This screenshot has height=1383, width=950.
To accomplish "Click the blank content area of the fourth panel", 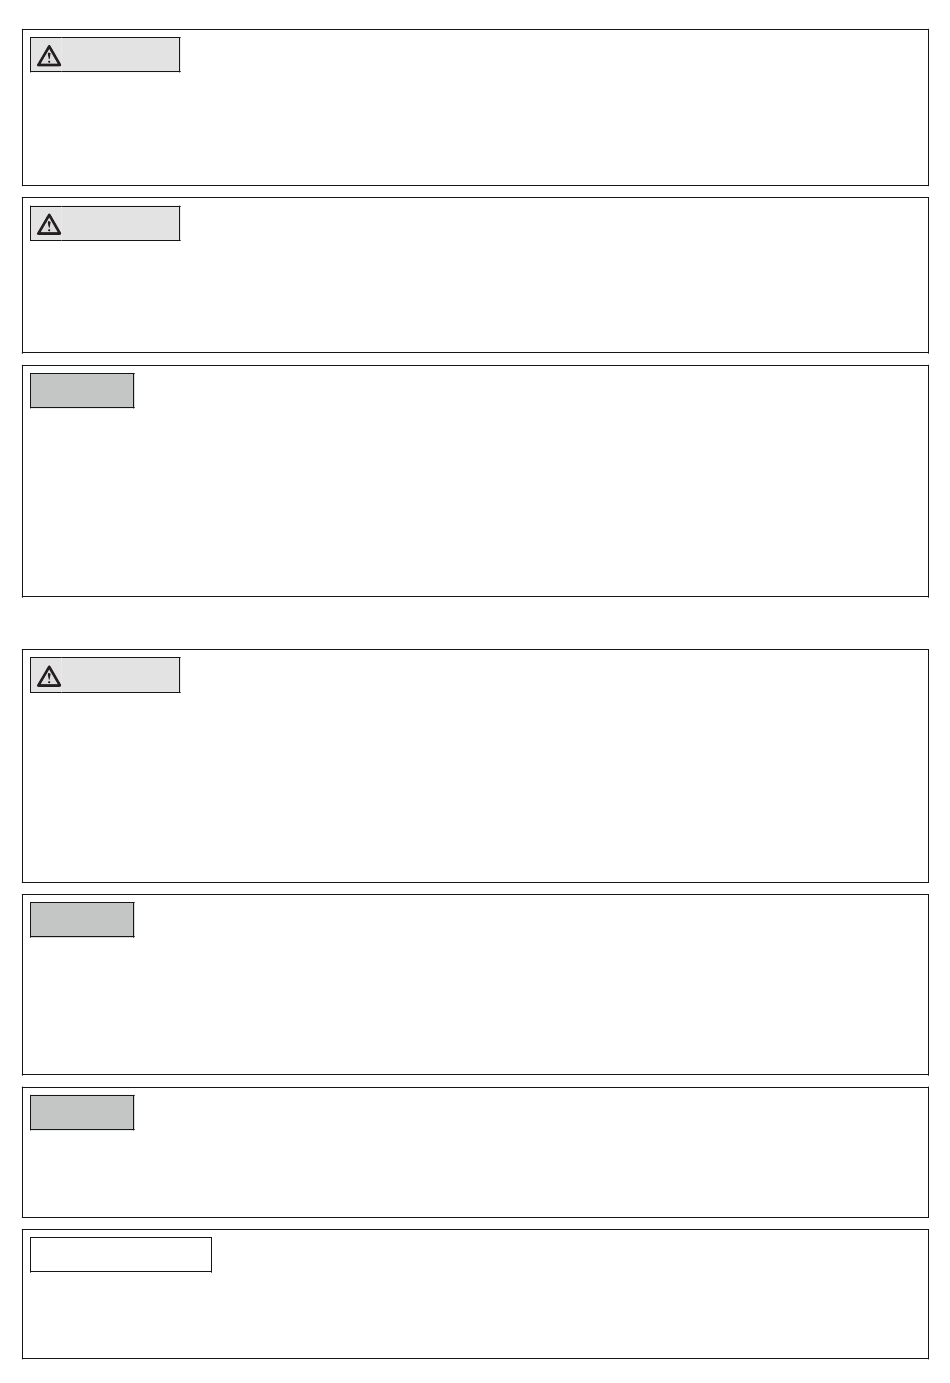I will pos(475,785).
